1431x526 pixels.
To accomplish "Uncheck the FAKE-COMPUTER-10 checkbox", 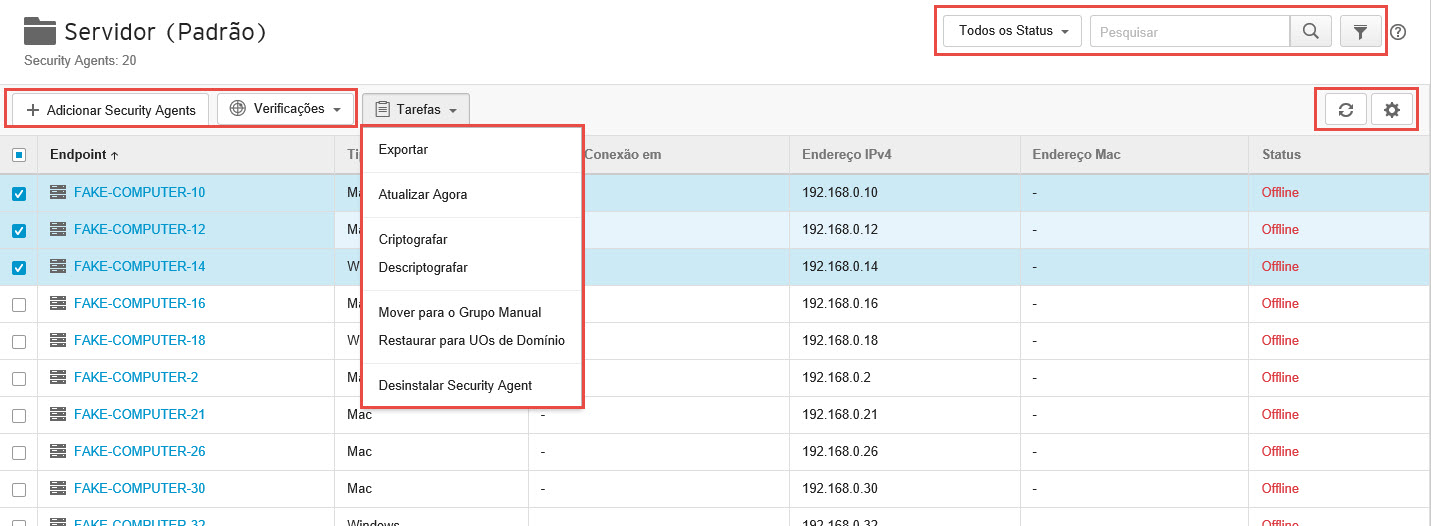I will pyautogui.click(x=19, y=193).
